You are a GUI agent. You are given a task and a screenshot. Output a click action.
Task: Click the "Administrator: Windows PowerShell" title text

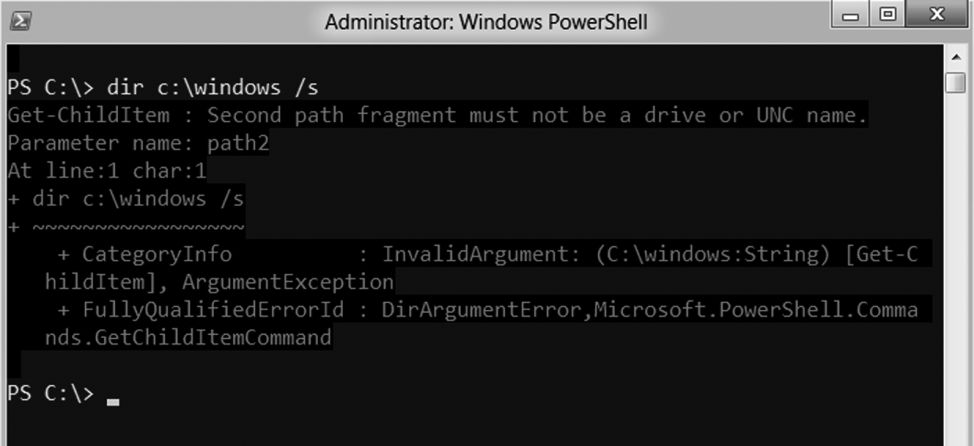tap(486, 21)
